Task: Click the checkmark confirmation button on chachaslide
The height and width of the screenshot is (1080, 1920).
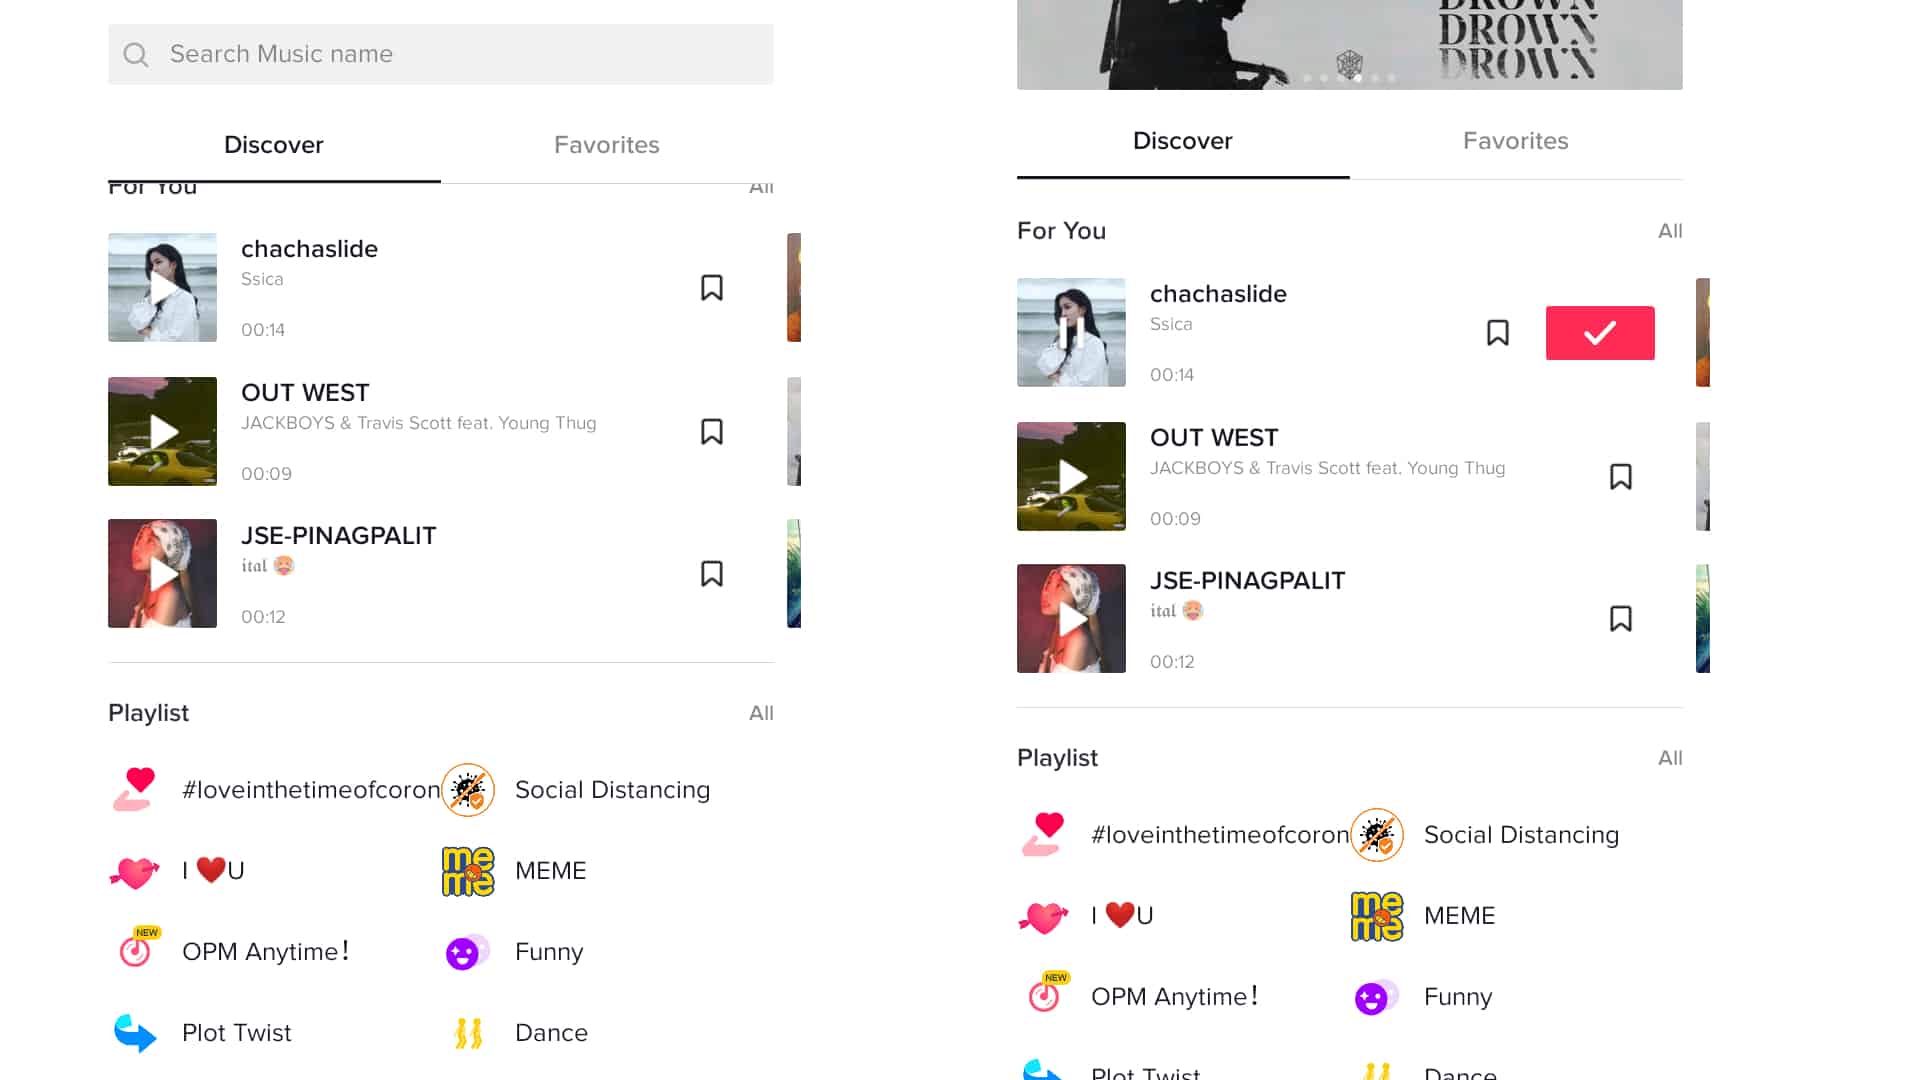Action: (x=1598, y=332)
